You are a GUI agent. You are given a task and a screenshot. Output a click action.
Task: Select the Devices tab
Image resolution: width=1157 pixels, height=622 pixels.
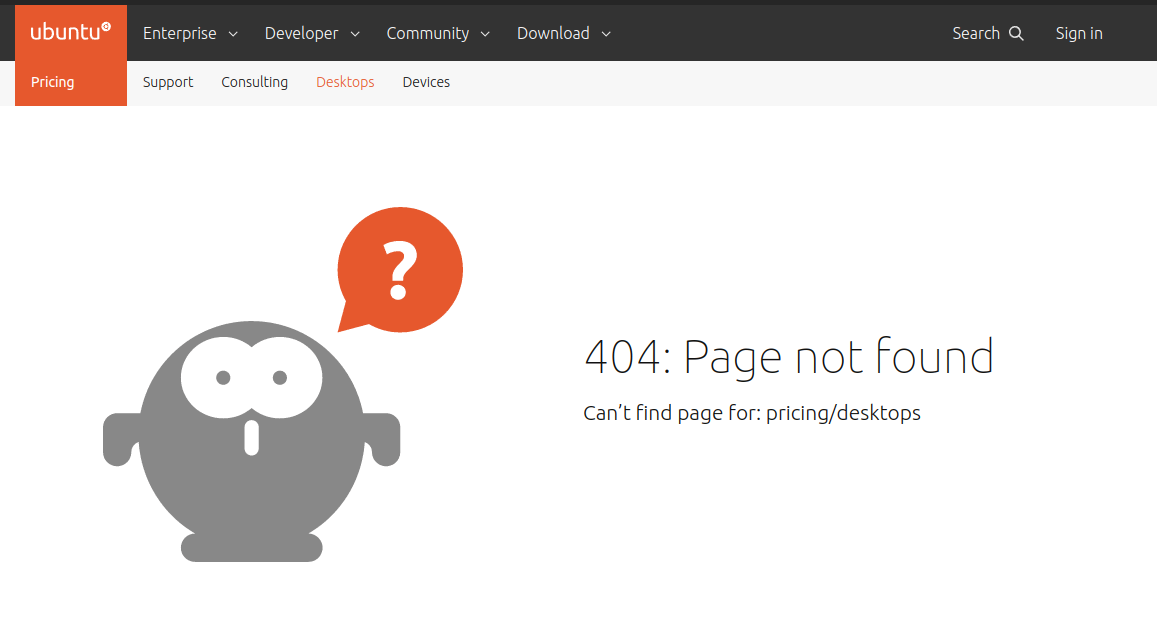(x=426, y=82)
